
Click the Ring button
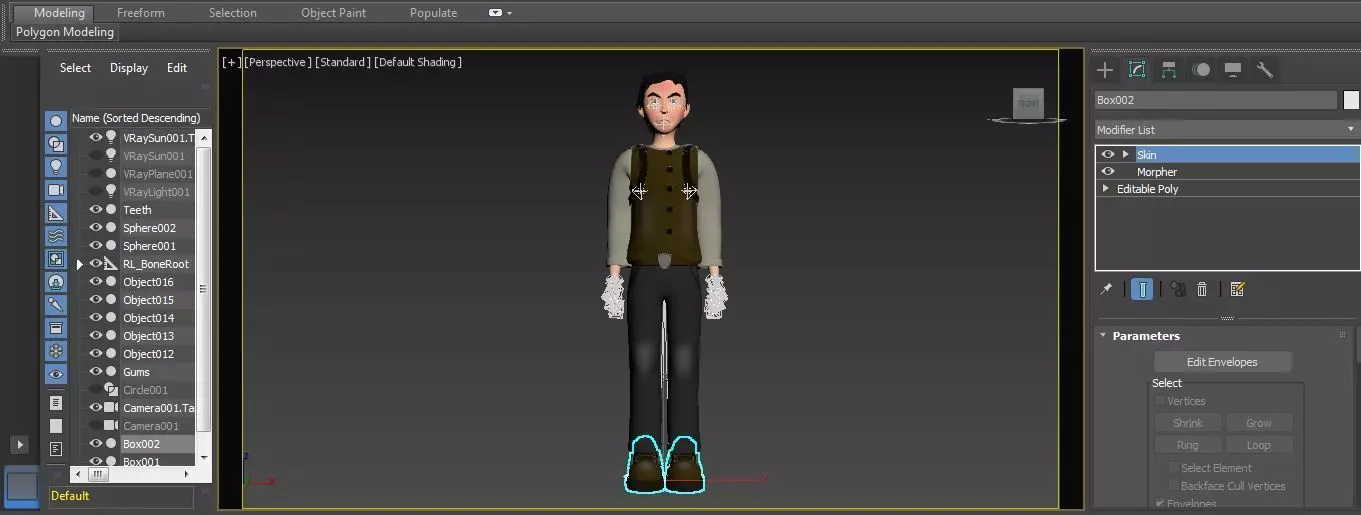point(1188,445)
